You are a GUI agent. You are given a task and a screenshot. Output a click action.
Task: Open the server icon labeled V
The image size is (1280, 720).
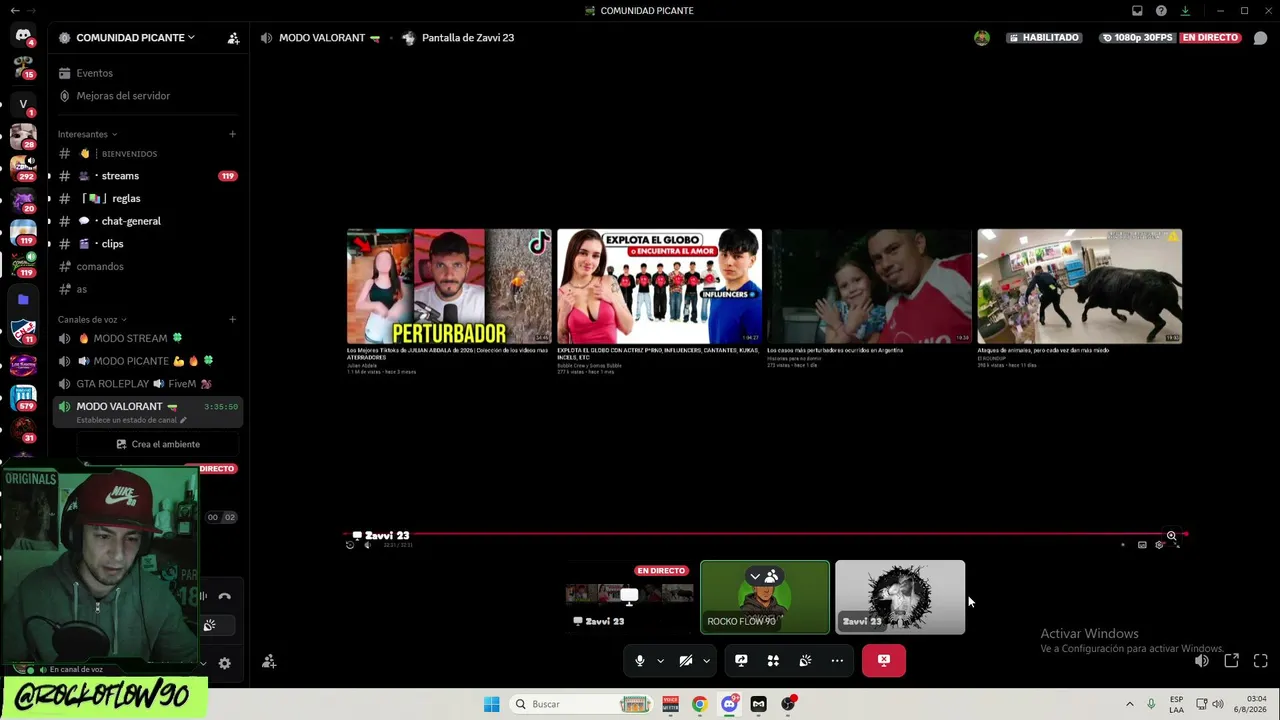pyautogui.click(x=23, y=103)
